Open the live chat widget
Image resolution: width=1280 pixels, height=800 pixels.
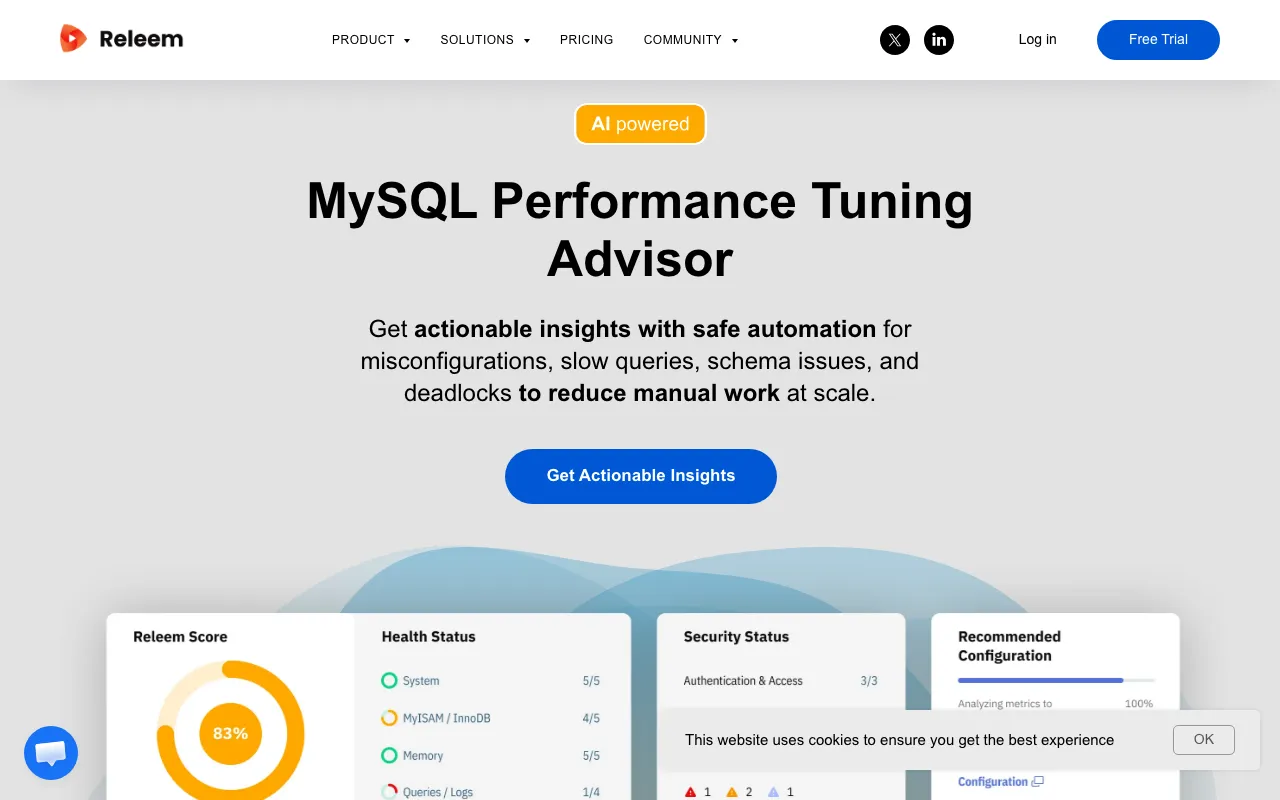[51, 753]
